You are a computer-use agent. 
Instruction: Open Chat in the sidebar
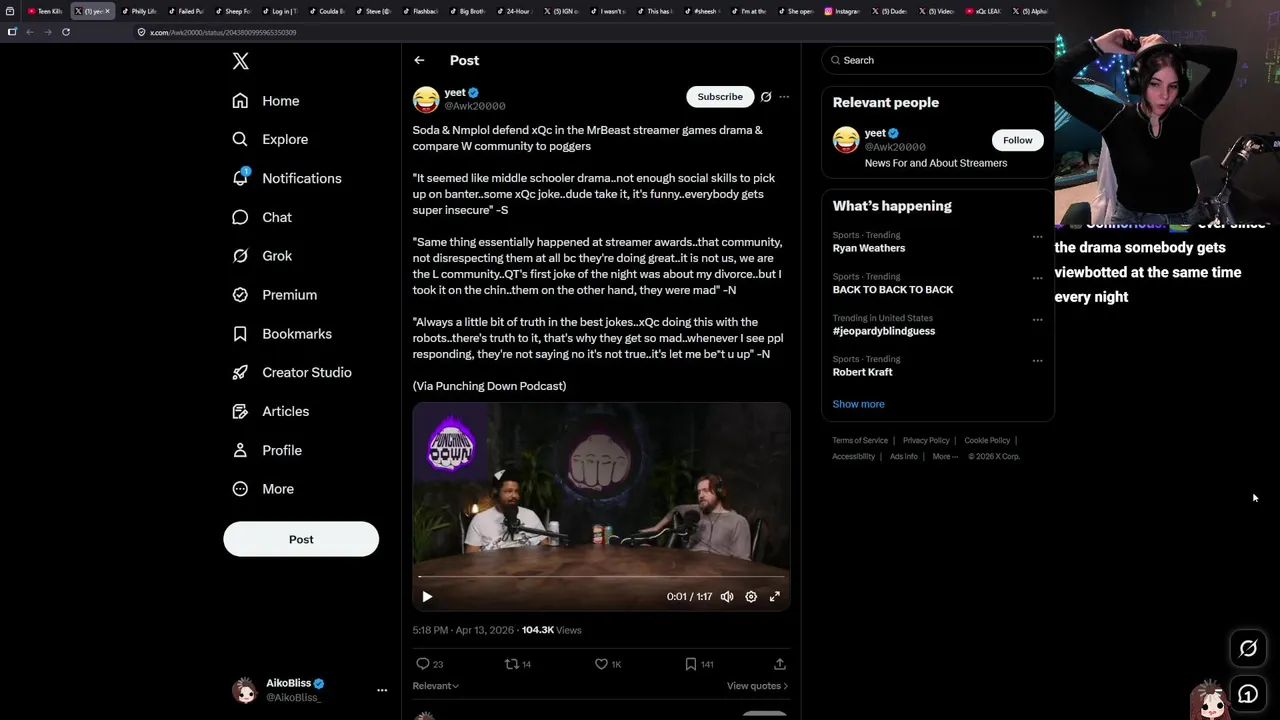click(262, 217)
